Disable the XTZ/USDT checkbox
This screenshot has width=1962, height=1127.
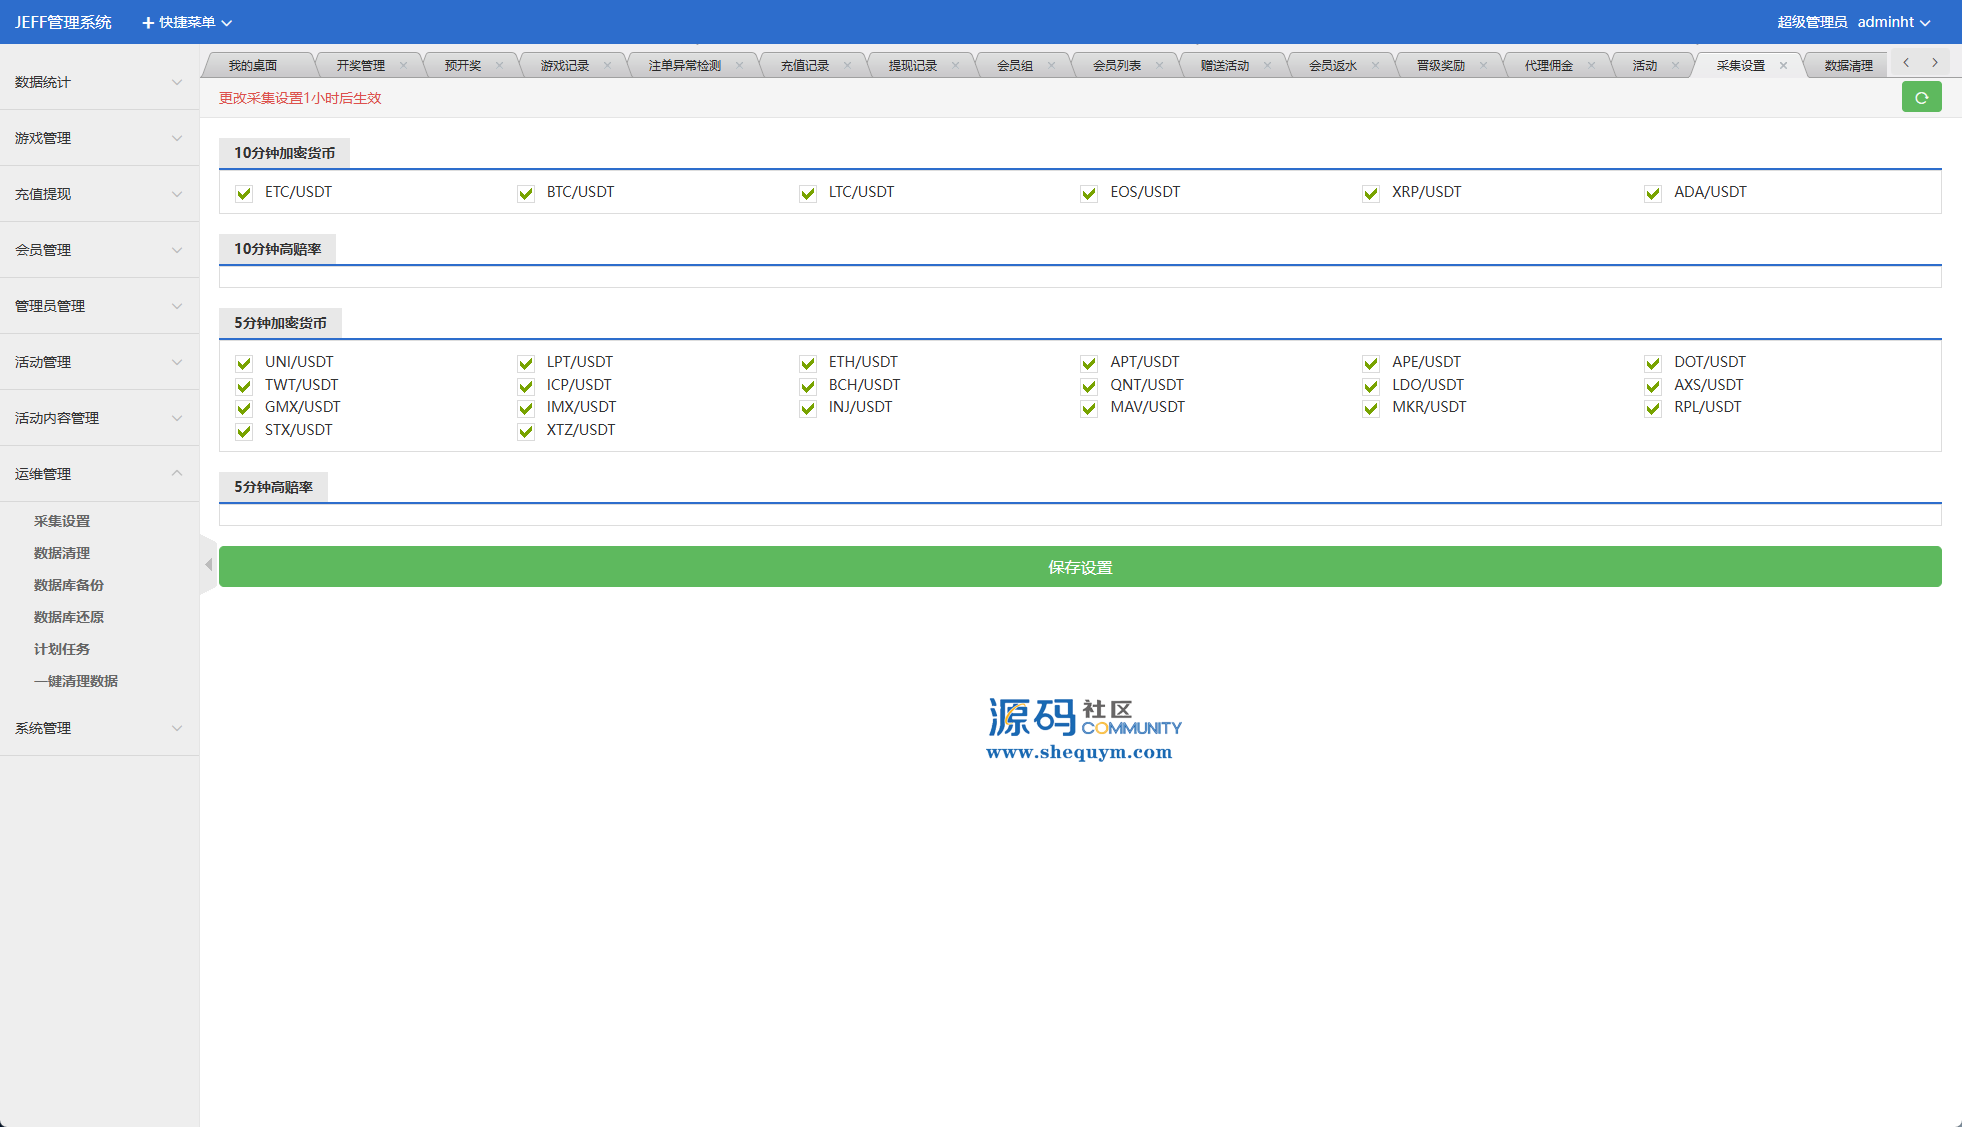(526, 431)
